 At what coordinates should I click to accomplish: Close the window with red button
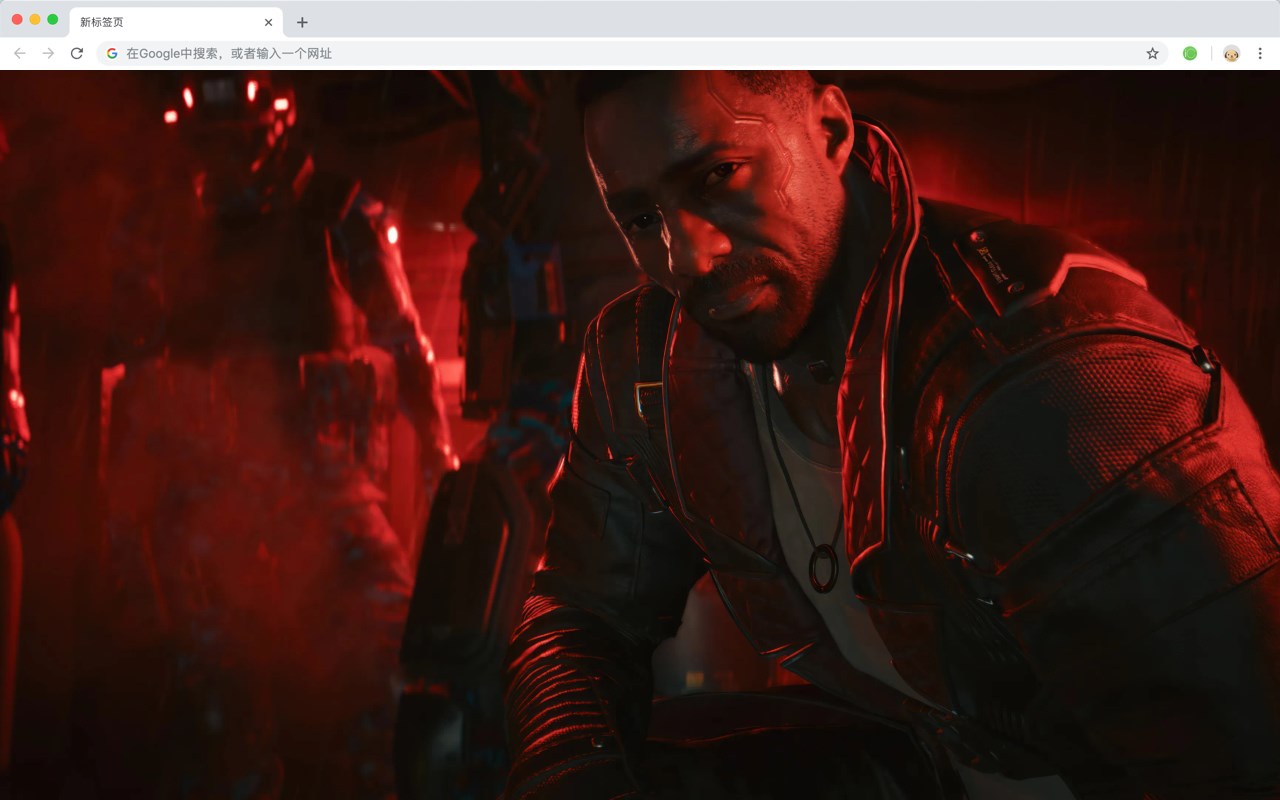[17, 19]
